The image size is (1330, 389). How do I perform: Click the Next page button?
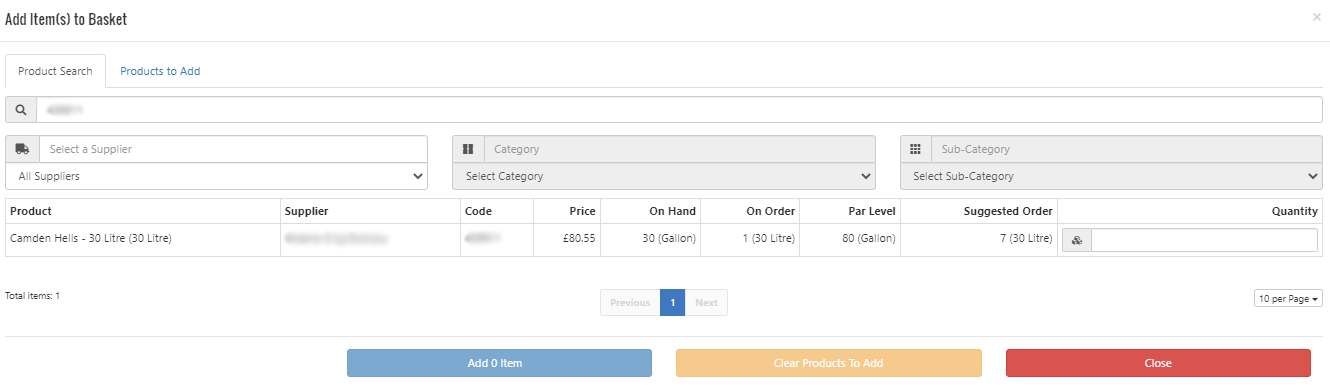pyautogui.click(x=706, y=302)
